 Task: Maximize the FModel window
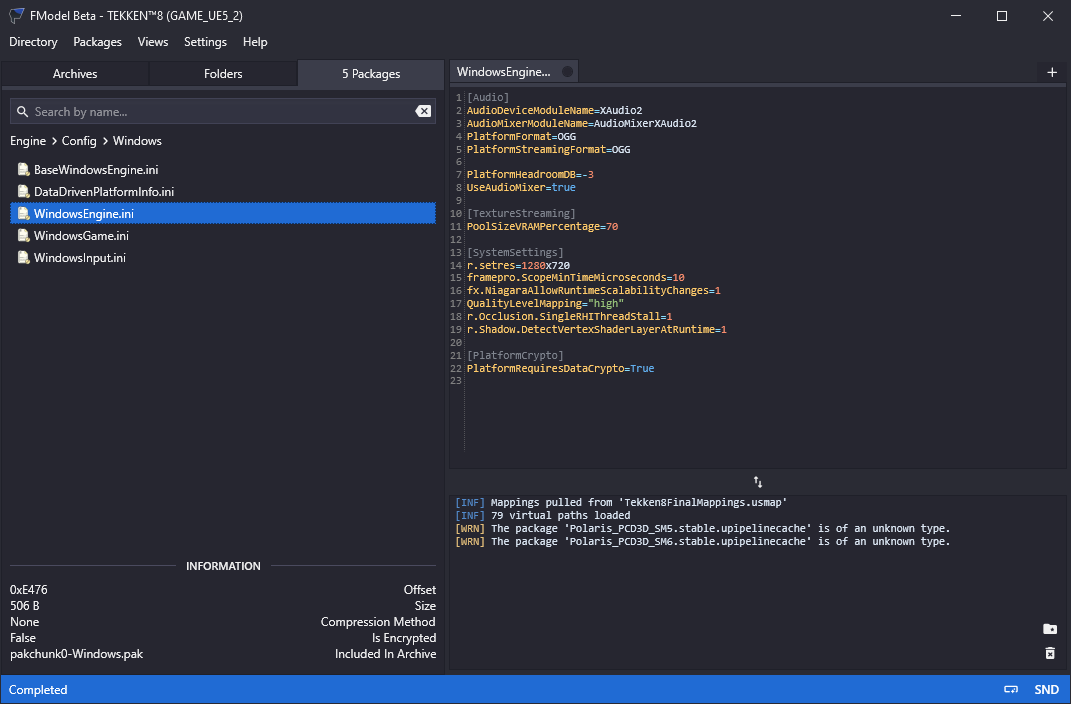tap(1001, 15)
